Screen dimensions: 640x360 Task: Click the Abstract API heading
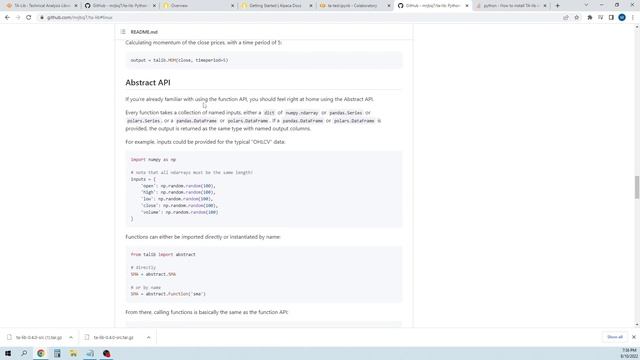(x=148, y=82)
